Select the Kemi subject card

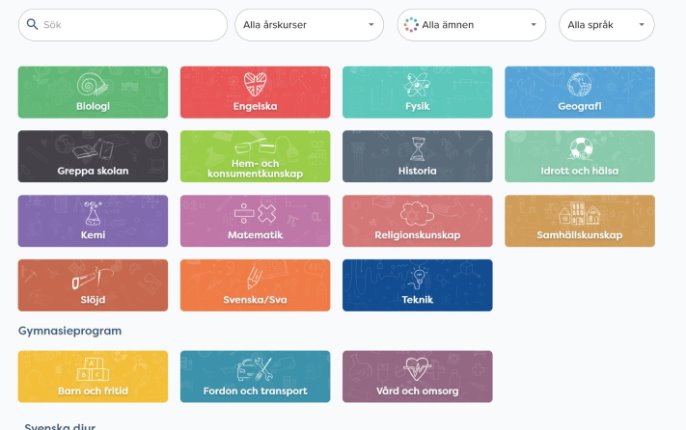[93, 220]
